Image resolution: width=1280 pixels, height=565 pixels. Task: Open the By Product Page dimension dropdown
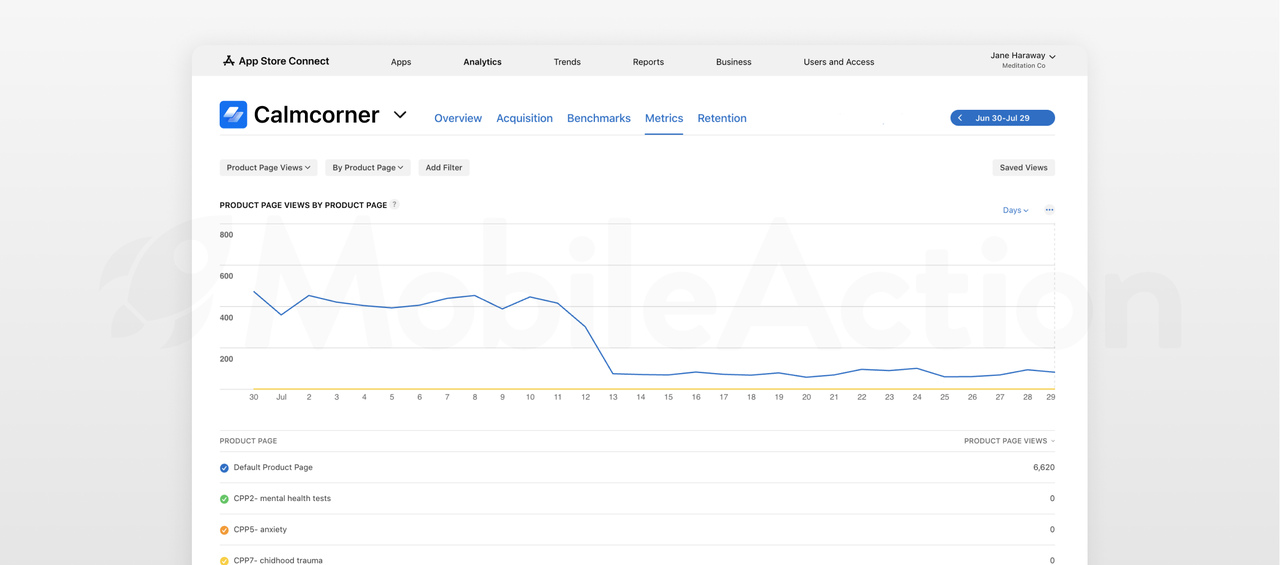(368, 168)
